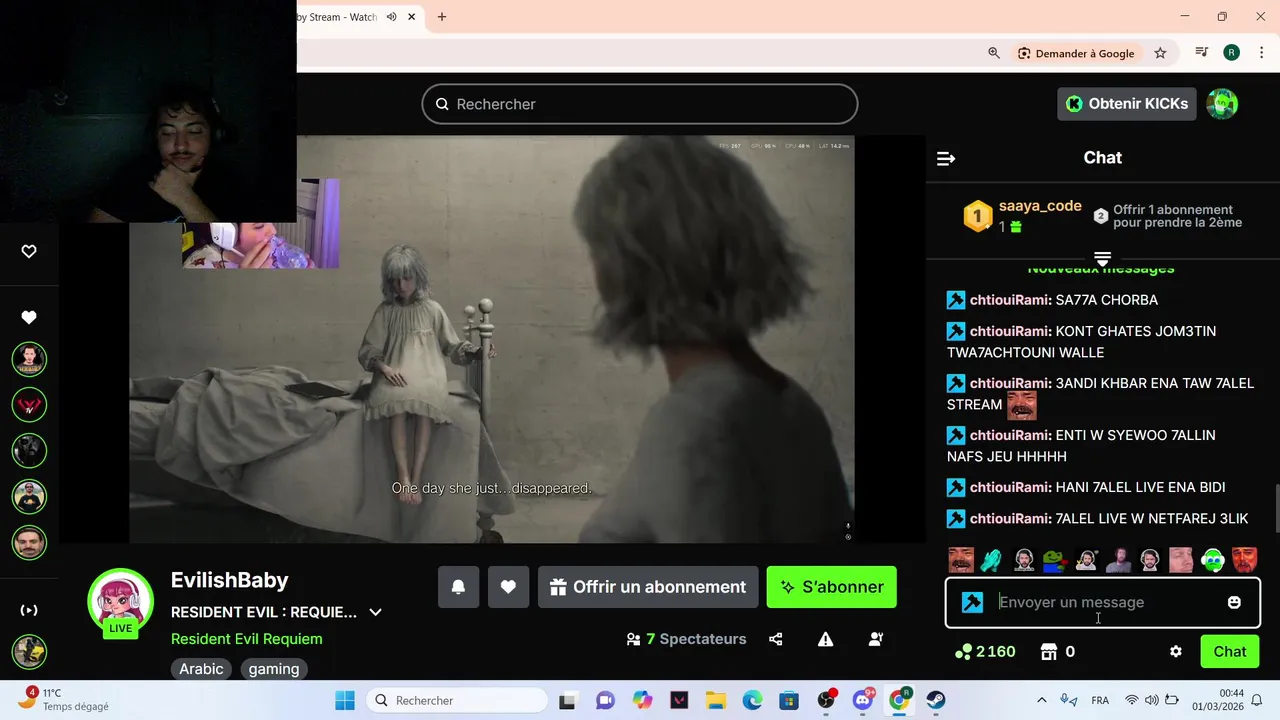Click chtiouiRami username on SA77A CHORBA message
Image resolution: width=1280 pixels, height=720 pixels.
click(x=1009, y=300)
